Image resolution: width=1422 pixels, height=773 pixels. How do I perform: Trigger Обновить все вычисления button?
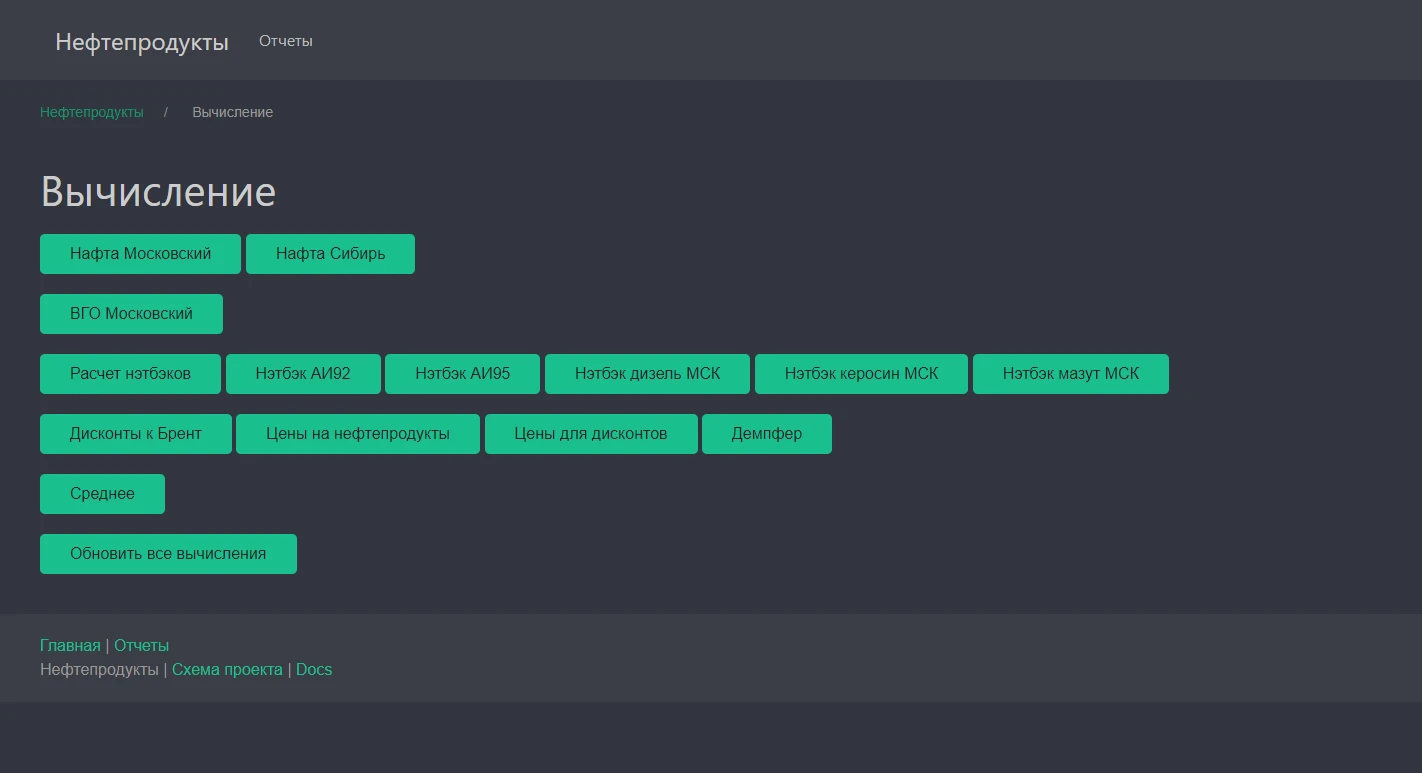click(x=168, y=554)
